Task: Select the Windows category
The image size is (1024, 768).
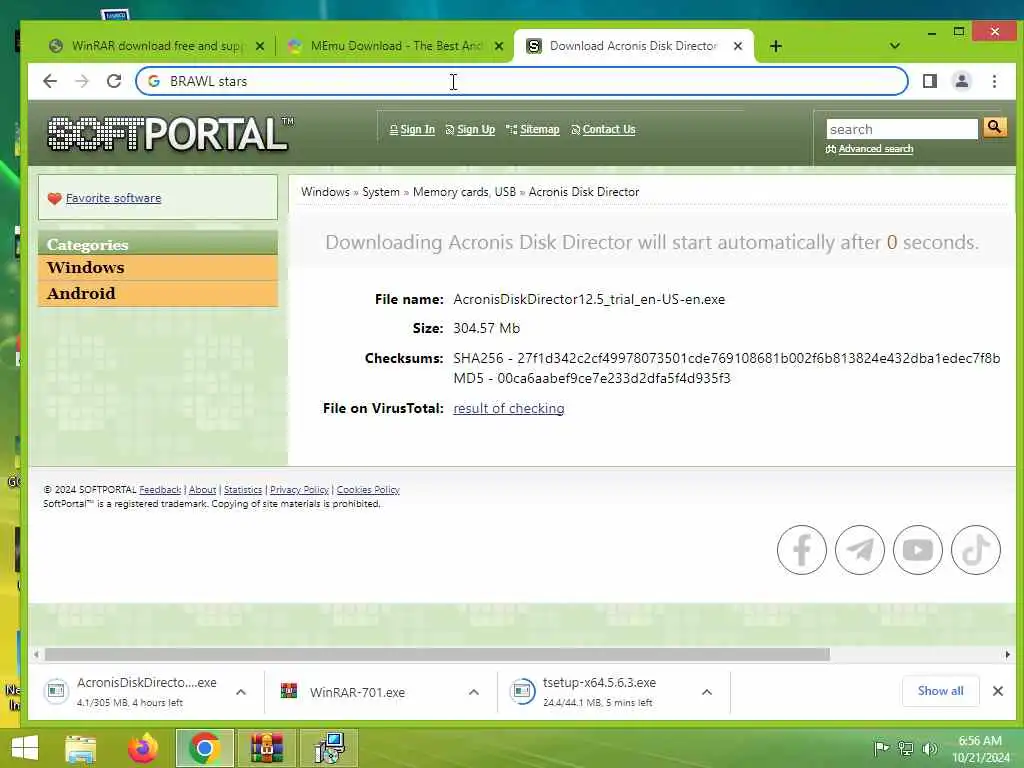Action: tap(157, 268)
